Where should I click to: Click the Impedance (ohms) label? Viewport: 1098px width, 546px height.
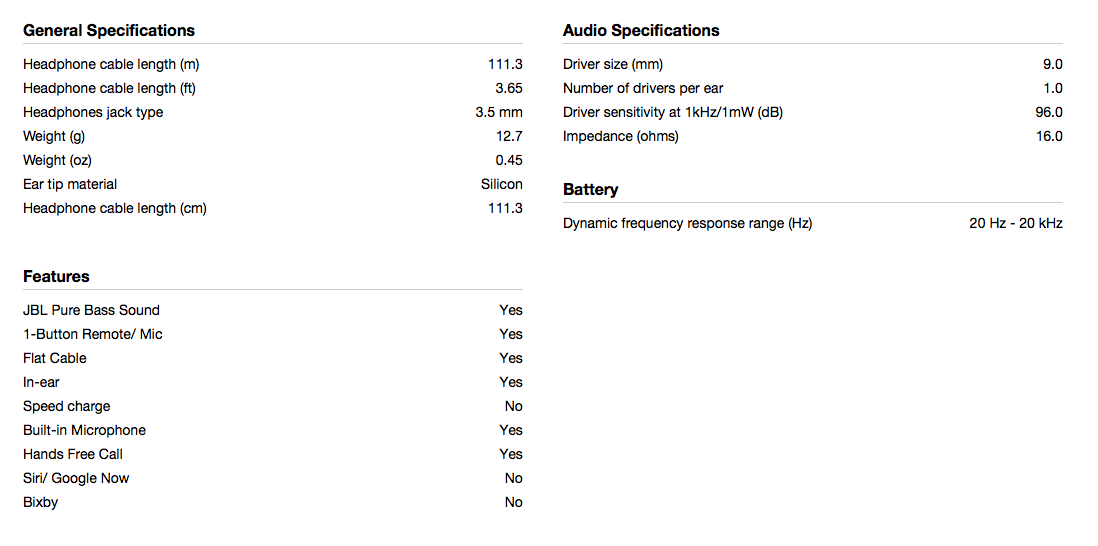click(x=620, y=136)
